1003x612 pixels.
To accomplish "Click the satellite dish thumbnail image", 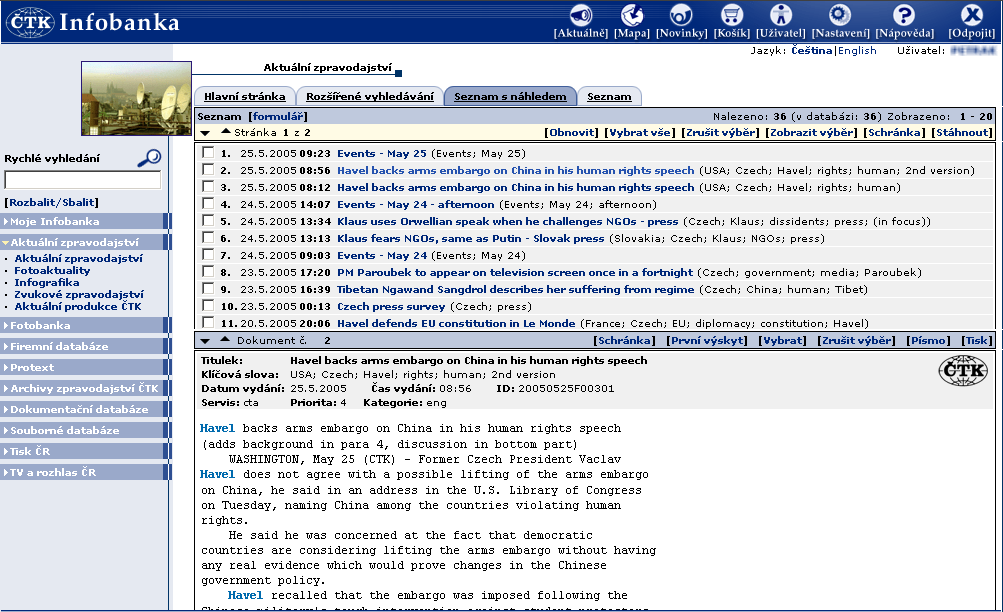I will (x=135, y=98).
